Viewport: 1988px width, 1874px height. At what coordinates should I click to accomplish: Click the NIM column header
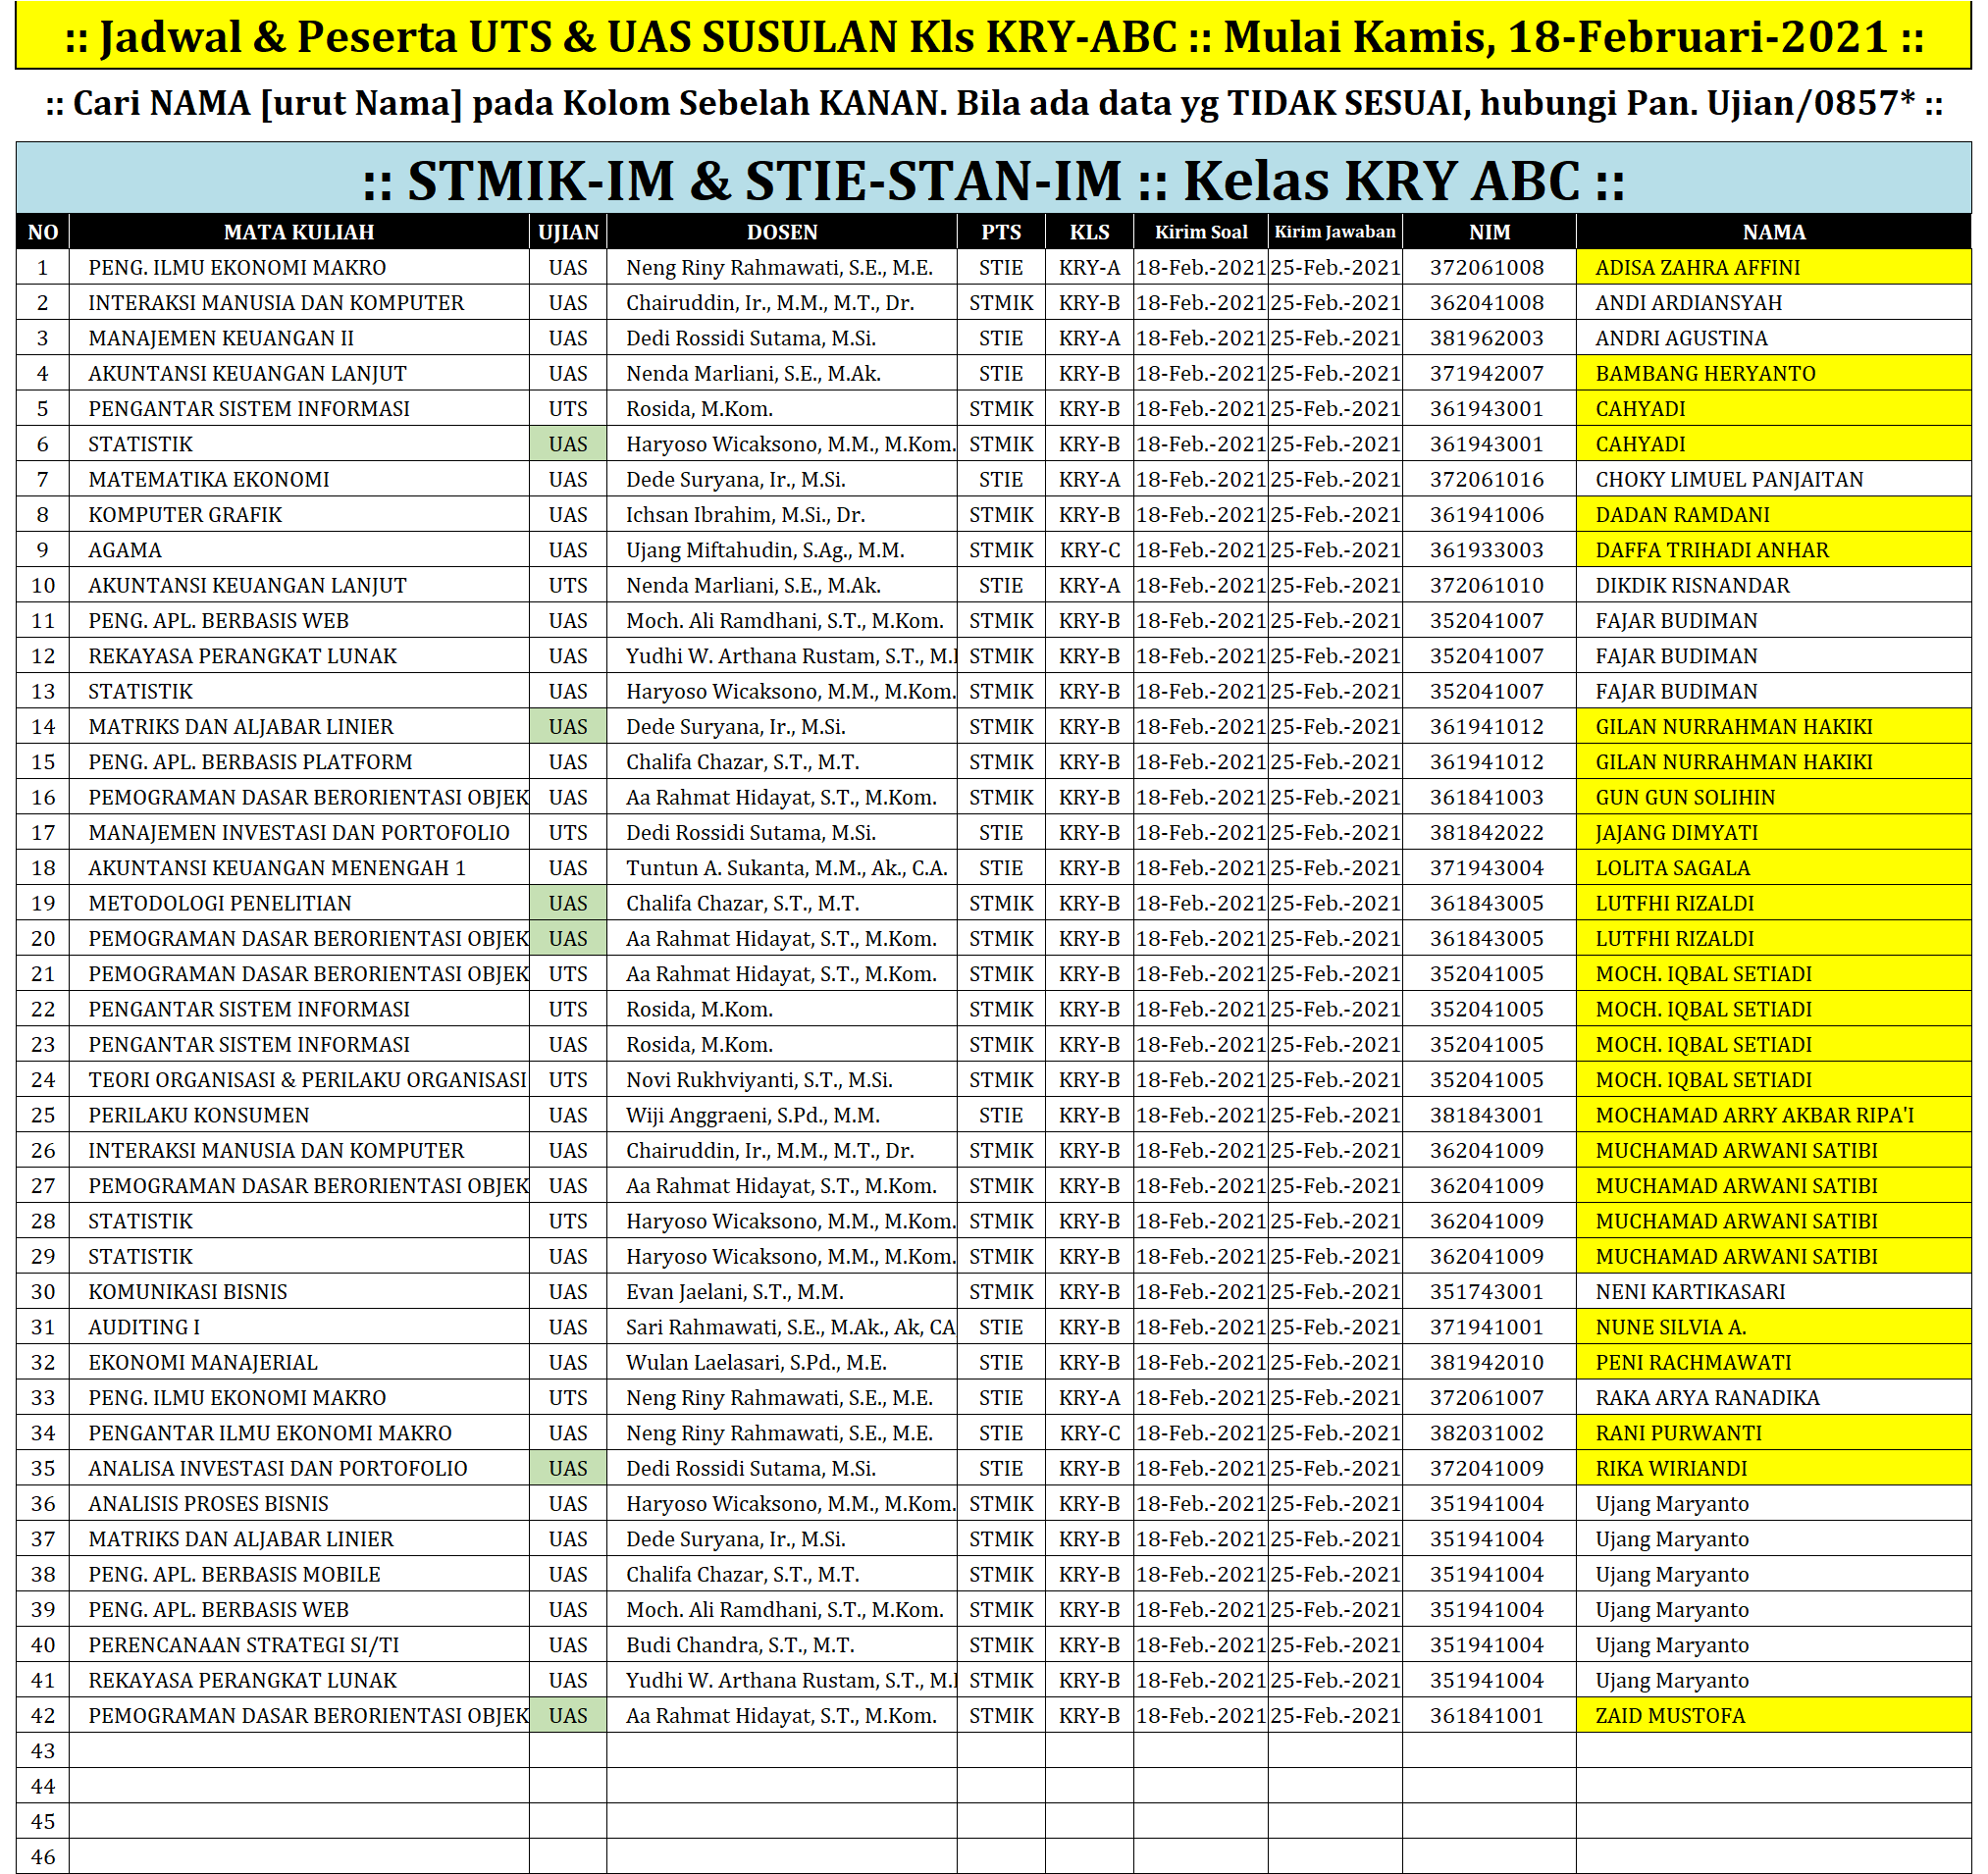point(1489,232)
